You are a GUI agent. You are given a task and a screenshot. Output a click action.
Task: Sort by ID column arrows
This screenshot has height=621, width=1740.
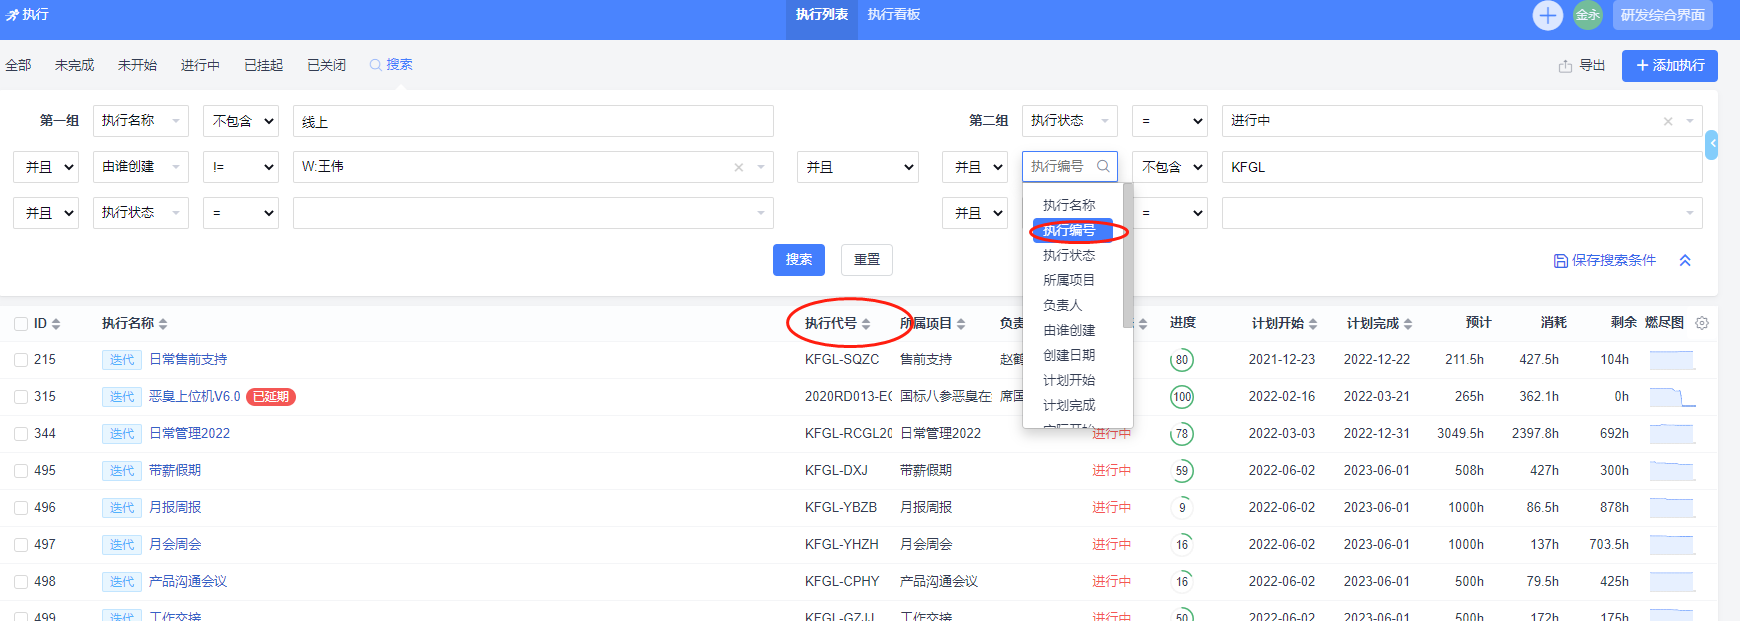pyautogui.click(x=56, y=324)
